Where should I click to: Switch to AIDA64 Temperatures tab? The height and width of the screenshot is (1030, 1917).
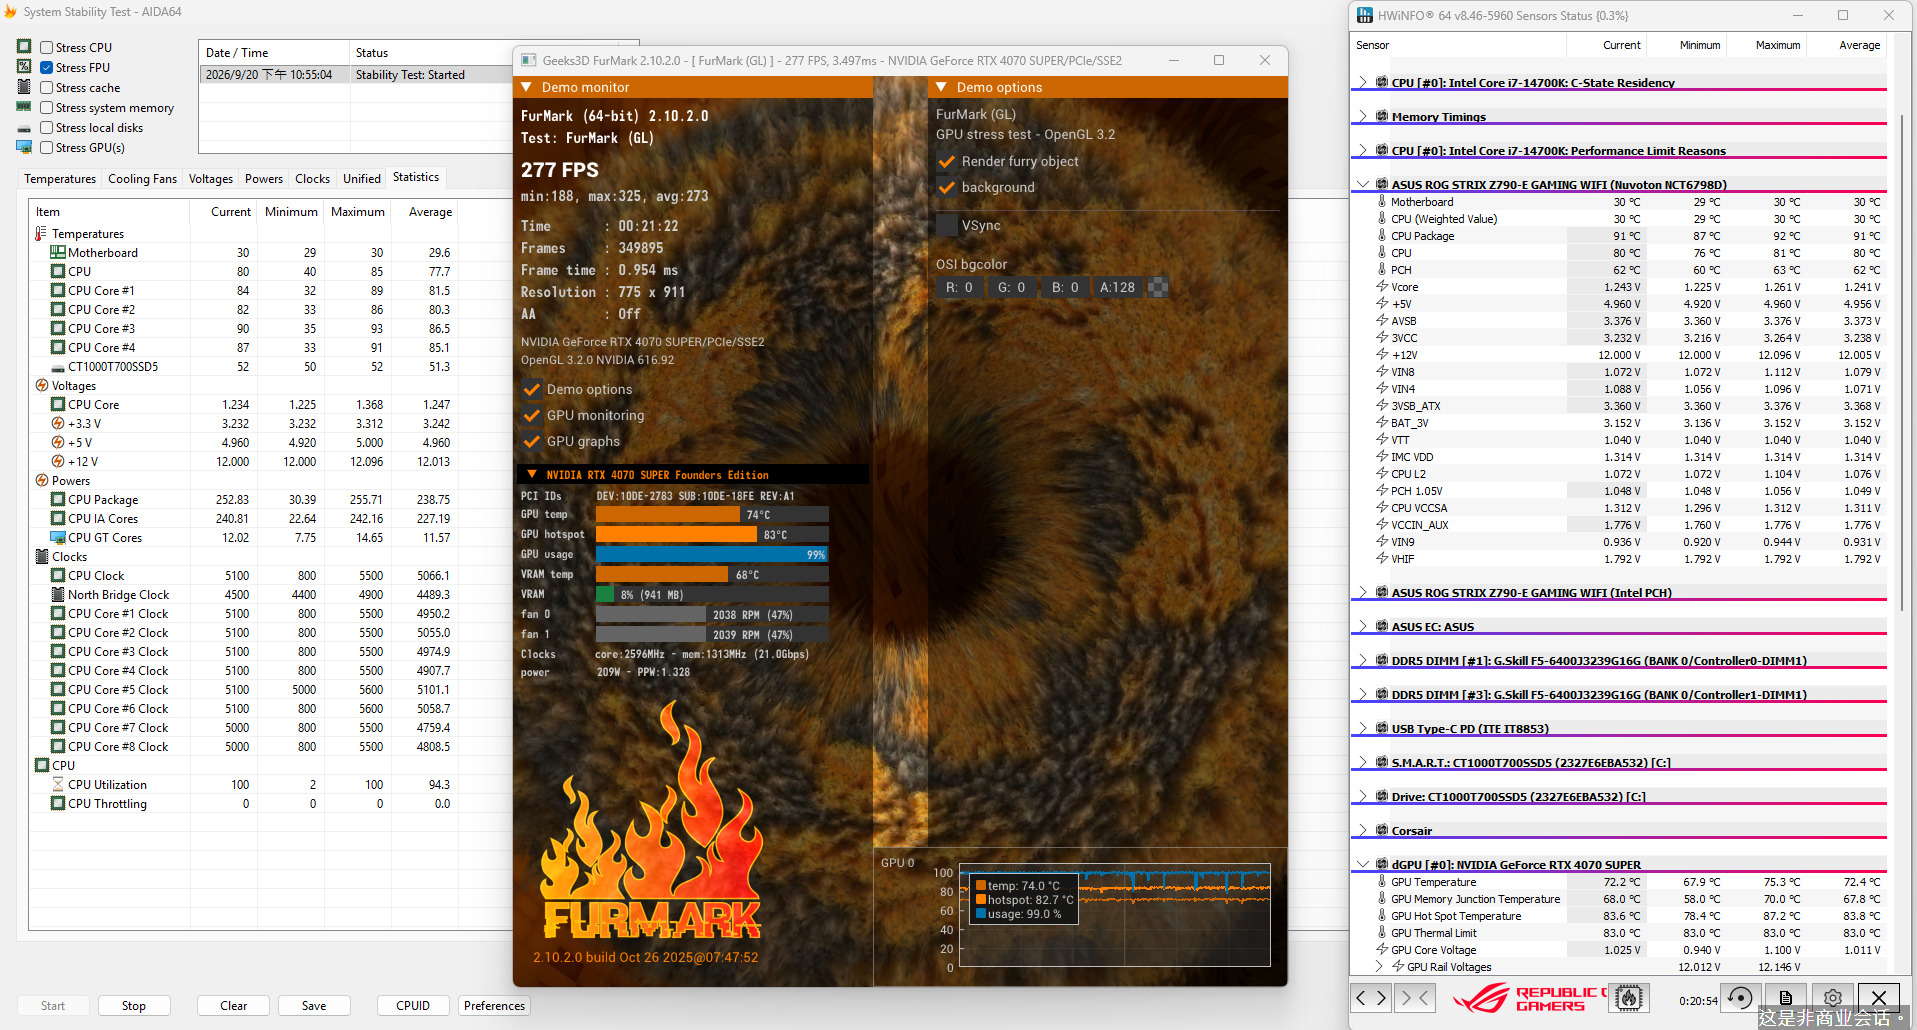click(60, 179)
